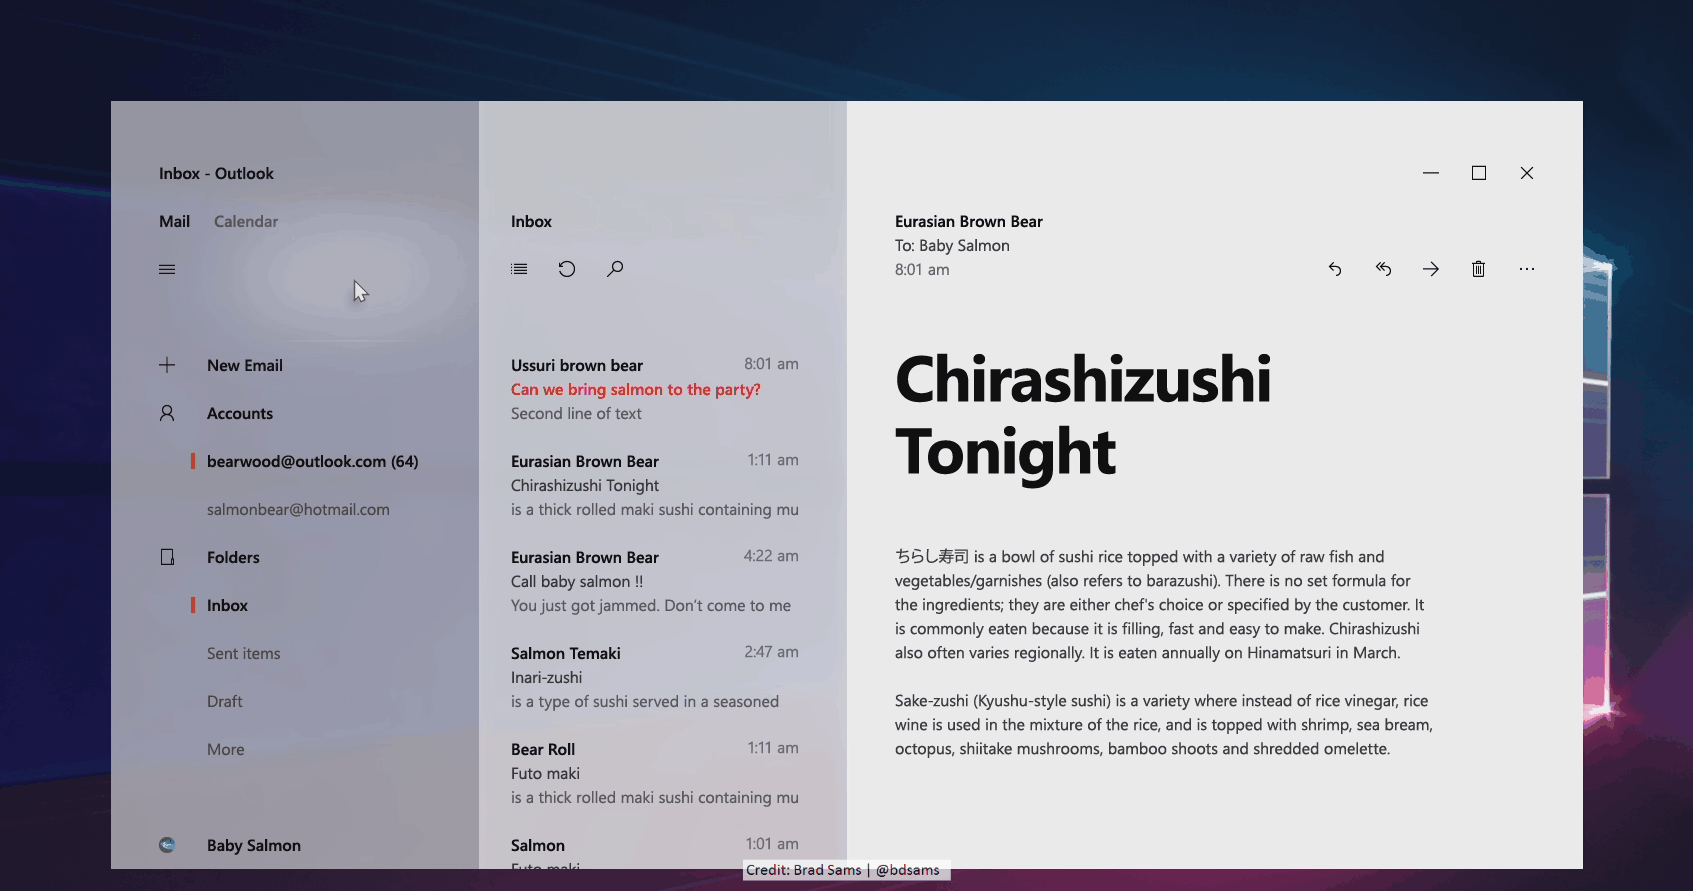This screenshot has width=1693, height=891.
Task: Select salmonbear@hotmail.com account
Action: pos(298,509)
